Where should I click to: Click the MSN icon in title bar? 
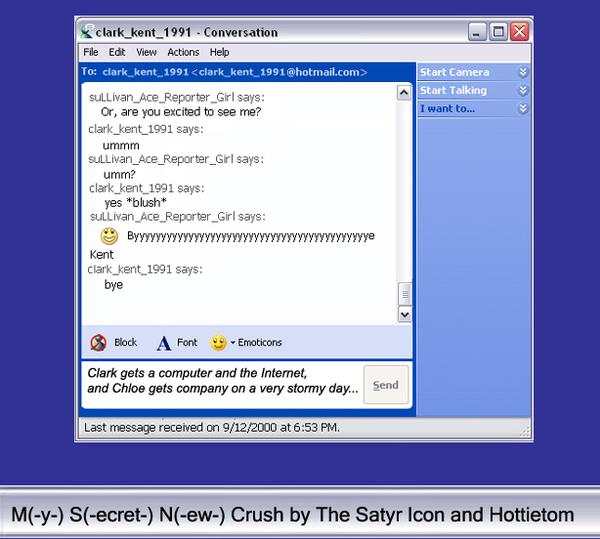(88, 31)
